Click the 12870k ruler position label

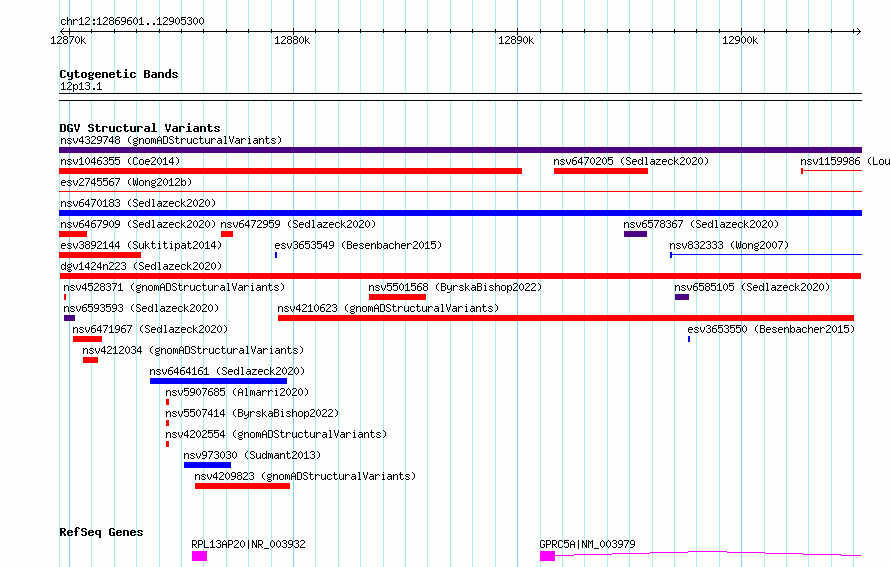coord(69,40)
